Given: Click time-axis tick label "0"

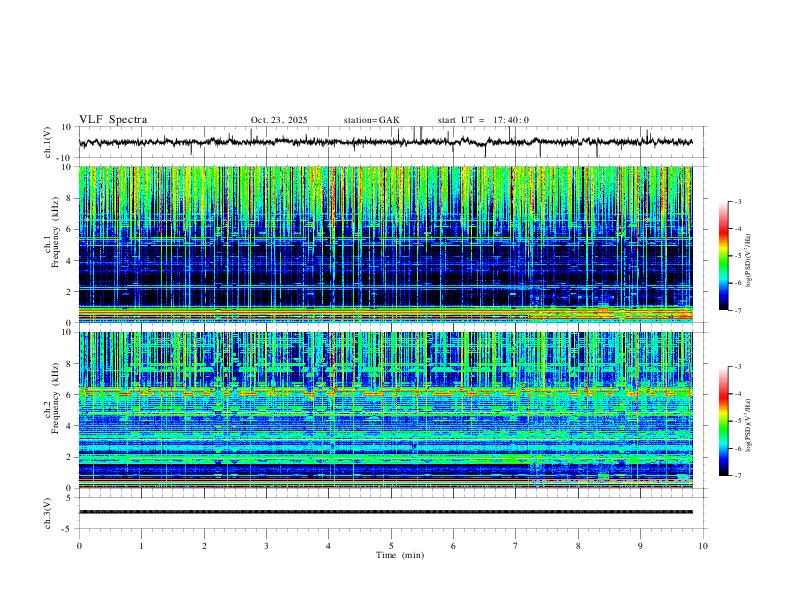Looking at the screenshot, I should pos(79,546).
